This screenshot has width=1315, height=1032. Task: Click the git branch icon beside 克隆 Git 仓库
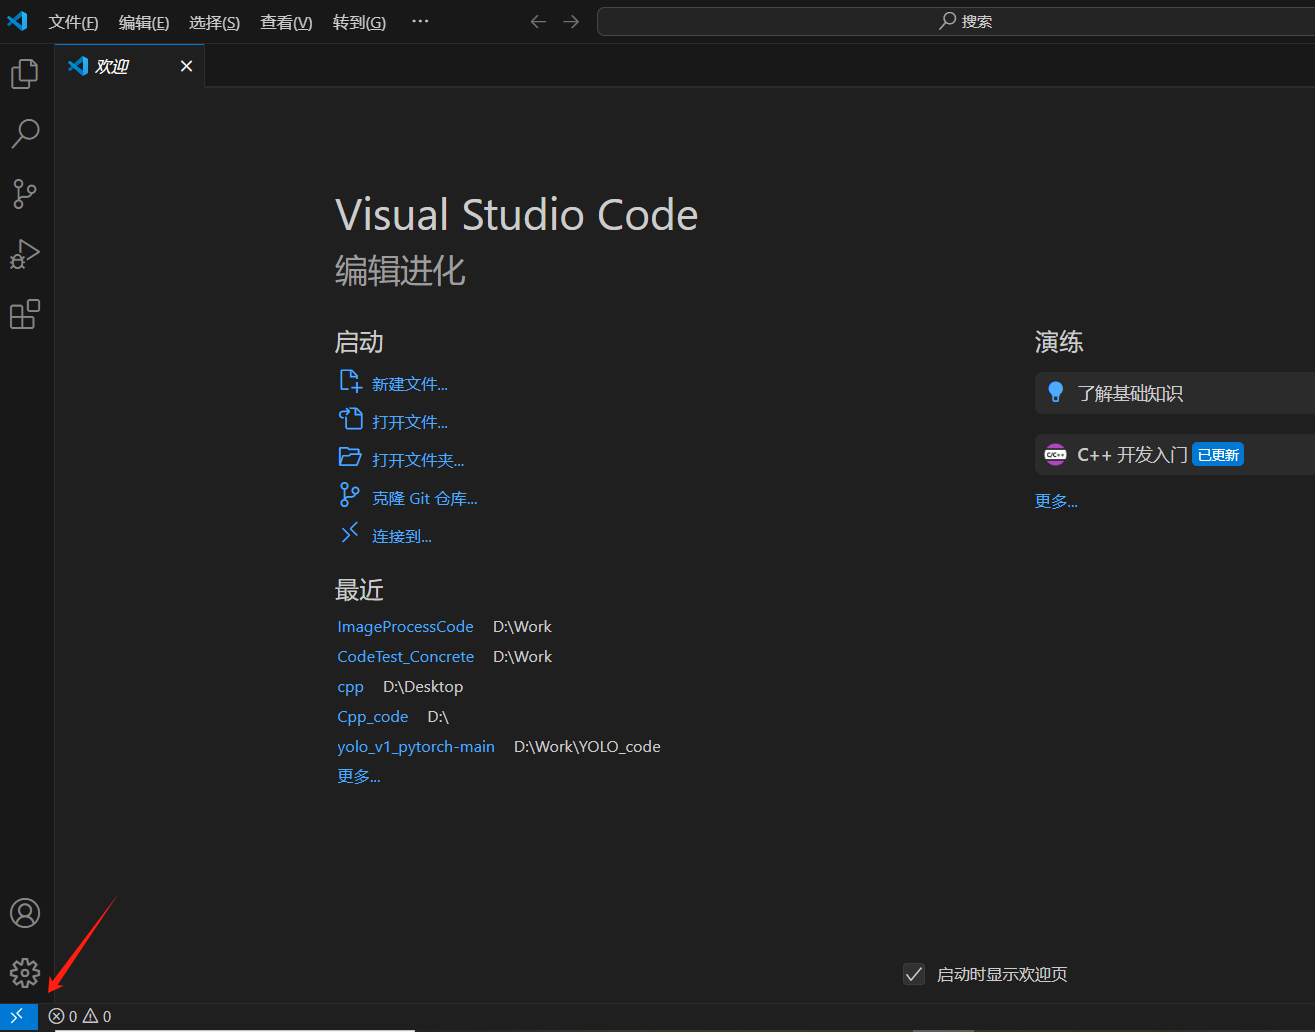pyautogui.click(x=350, y=496)
